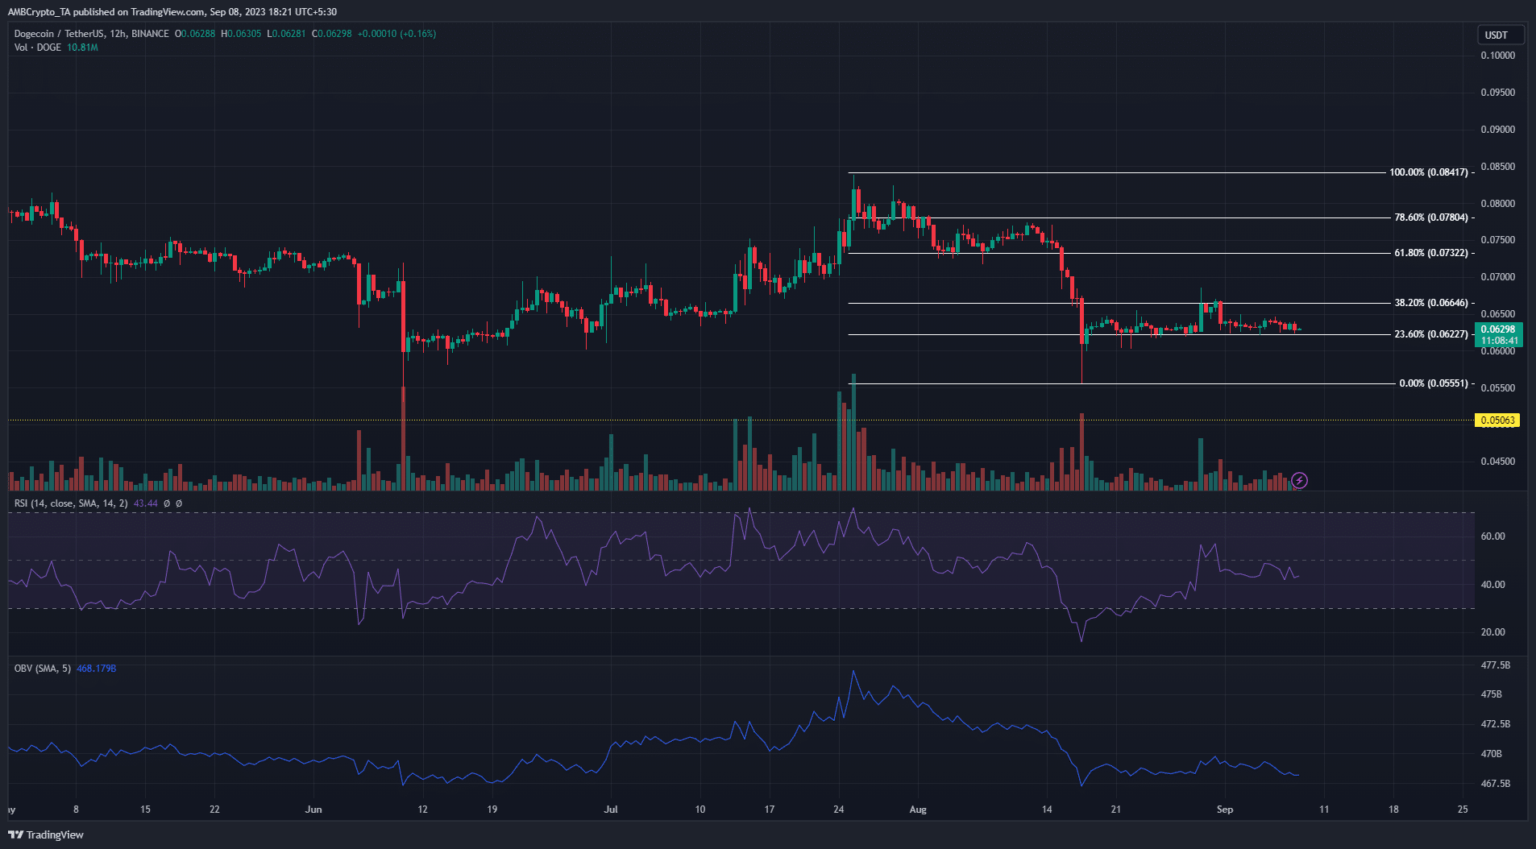Click the purple lightning bolt event icon
1536x849 pixels.
pos(1299,481)
